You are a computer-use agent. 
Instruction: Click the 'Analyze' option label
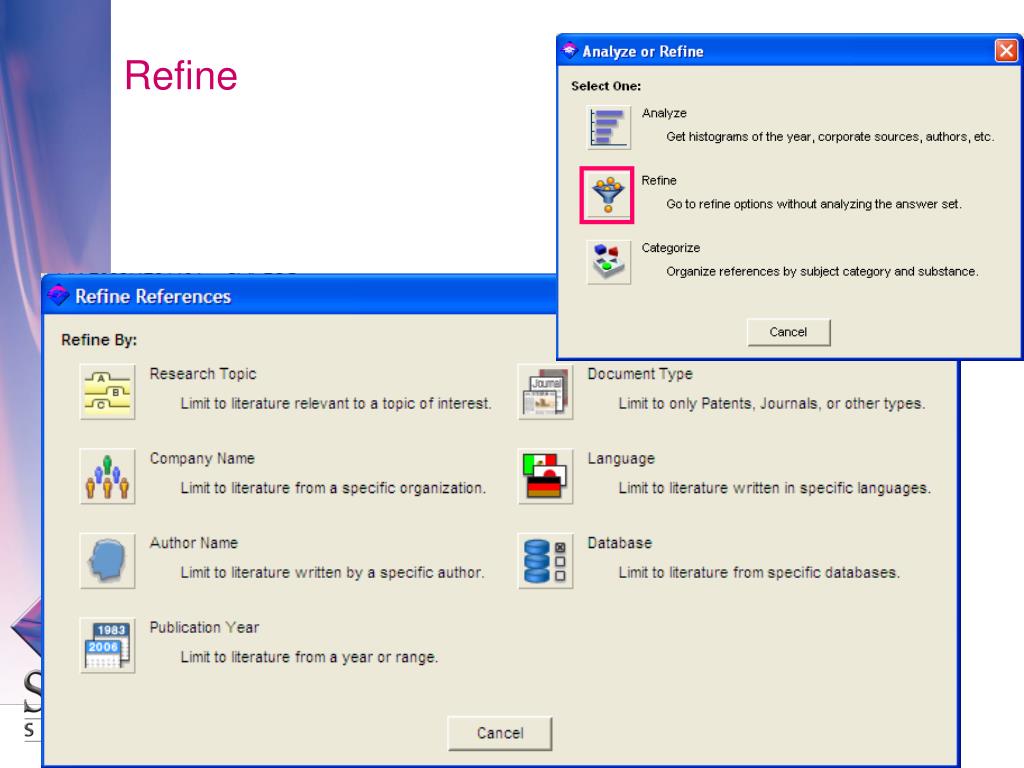tap(664, 113)
